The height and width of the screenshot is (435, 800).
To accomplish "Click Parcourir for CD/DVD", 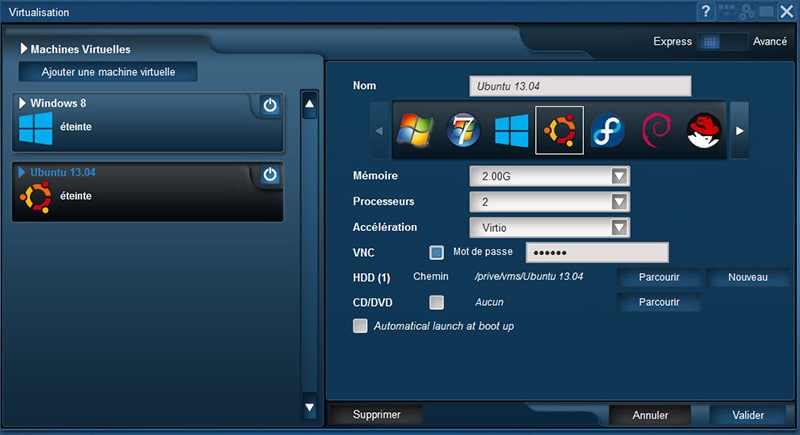I will pyautogui.click(x=659, y=302).
